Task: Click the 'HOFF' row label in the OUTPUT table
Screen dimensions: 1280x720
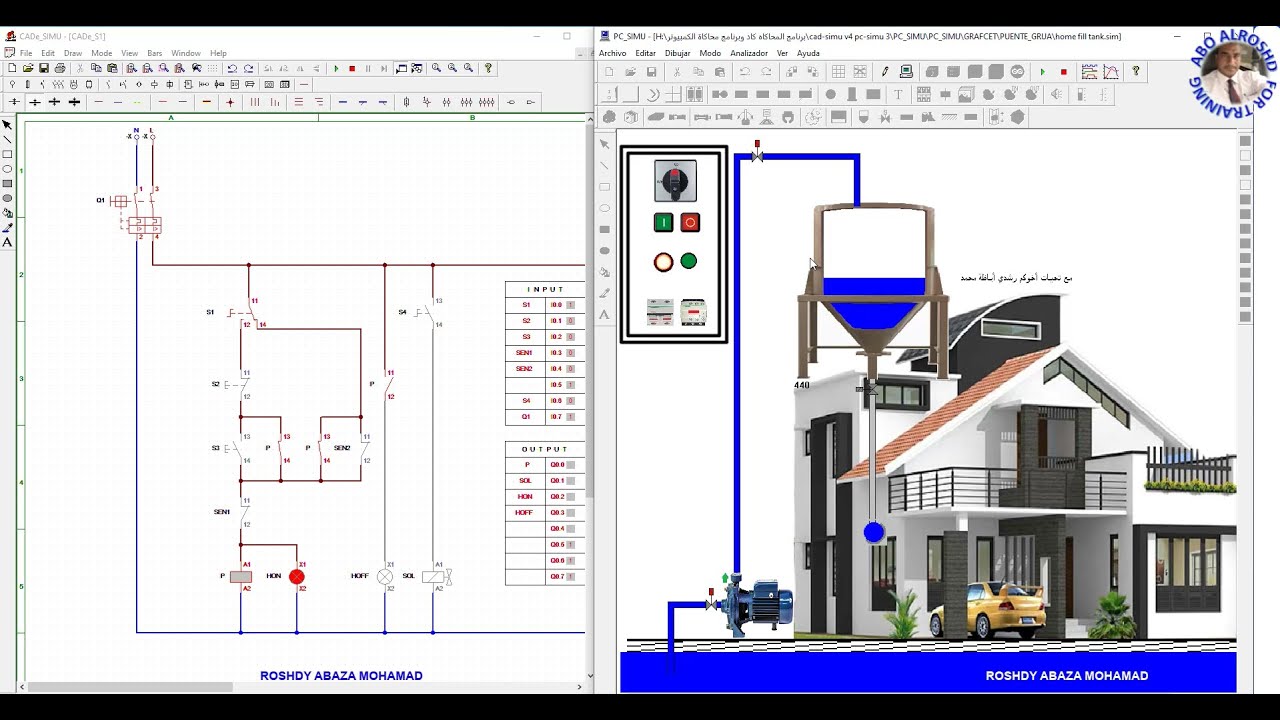Action: coord(525,512)
